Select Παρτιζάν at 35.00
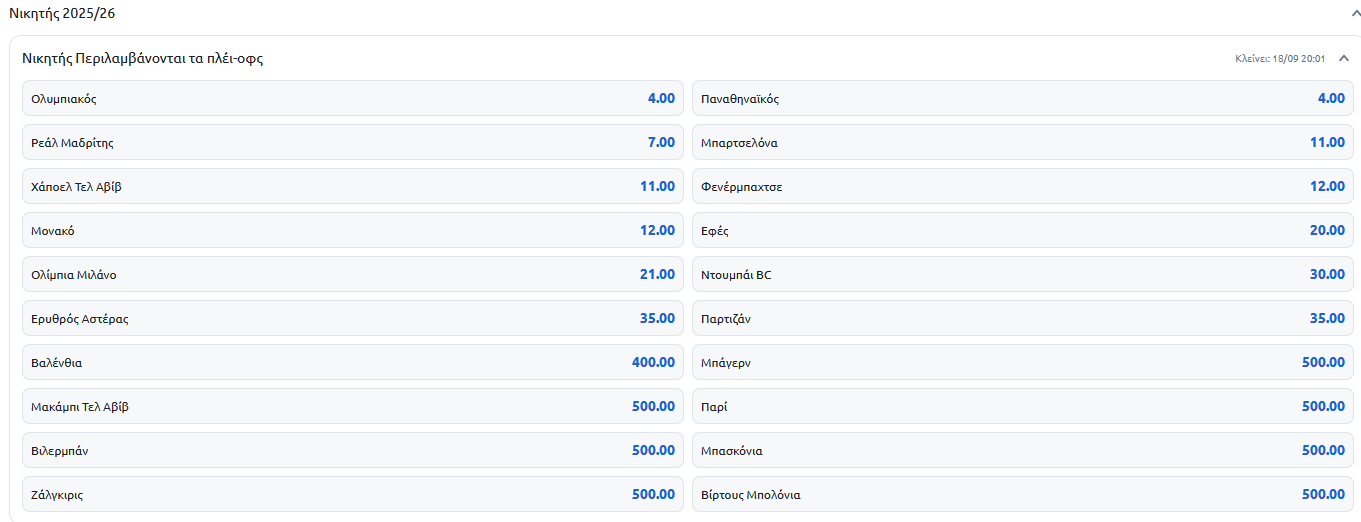 click(1023, 319)
